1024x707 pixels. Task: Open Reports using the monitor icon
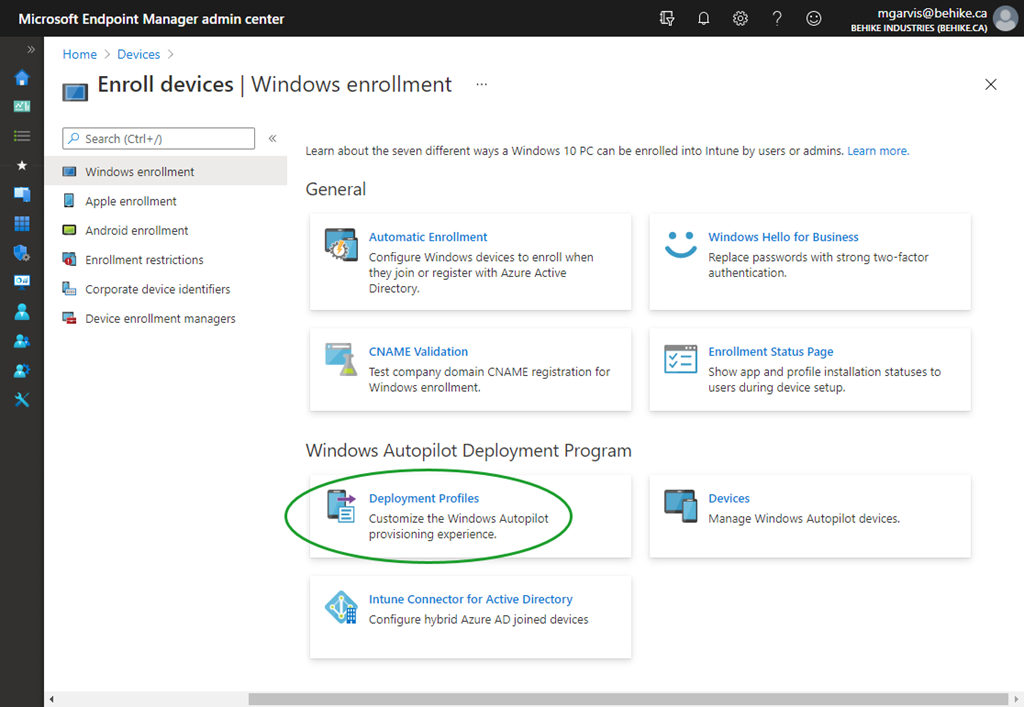[x=22, y=281]
